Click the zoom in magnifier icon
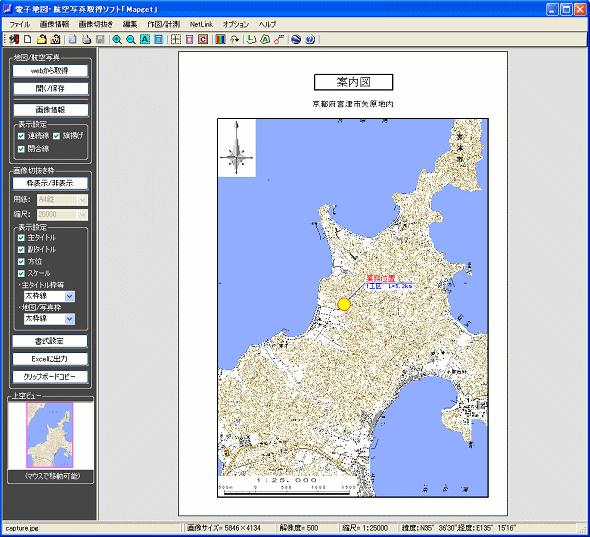 (x=117, y=40)
